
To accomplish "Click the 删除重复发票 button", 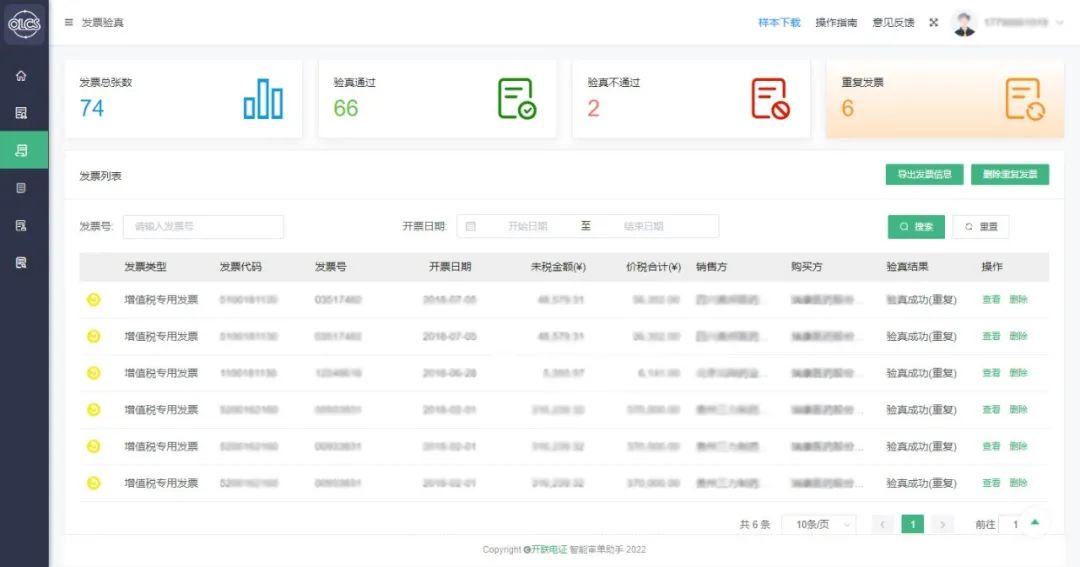I will [x=1010, y=174].
